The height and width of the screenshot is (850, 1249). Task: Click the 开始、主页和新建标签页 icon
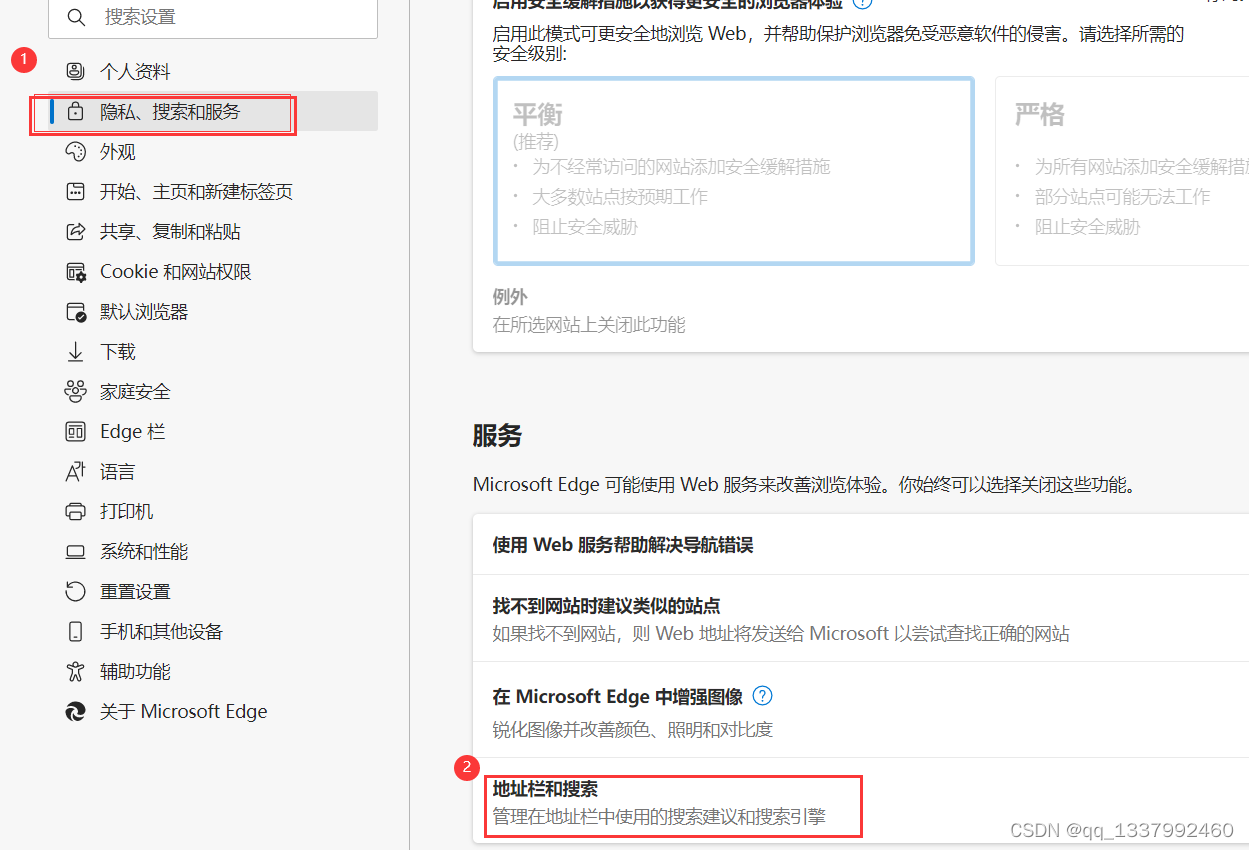(75, 191)
